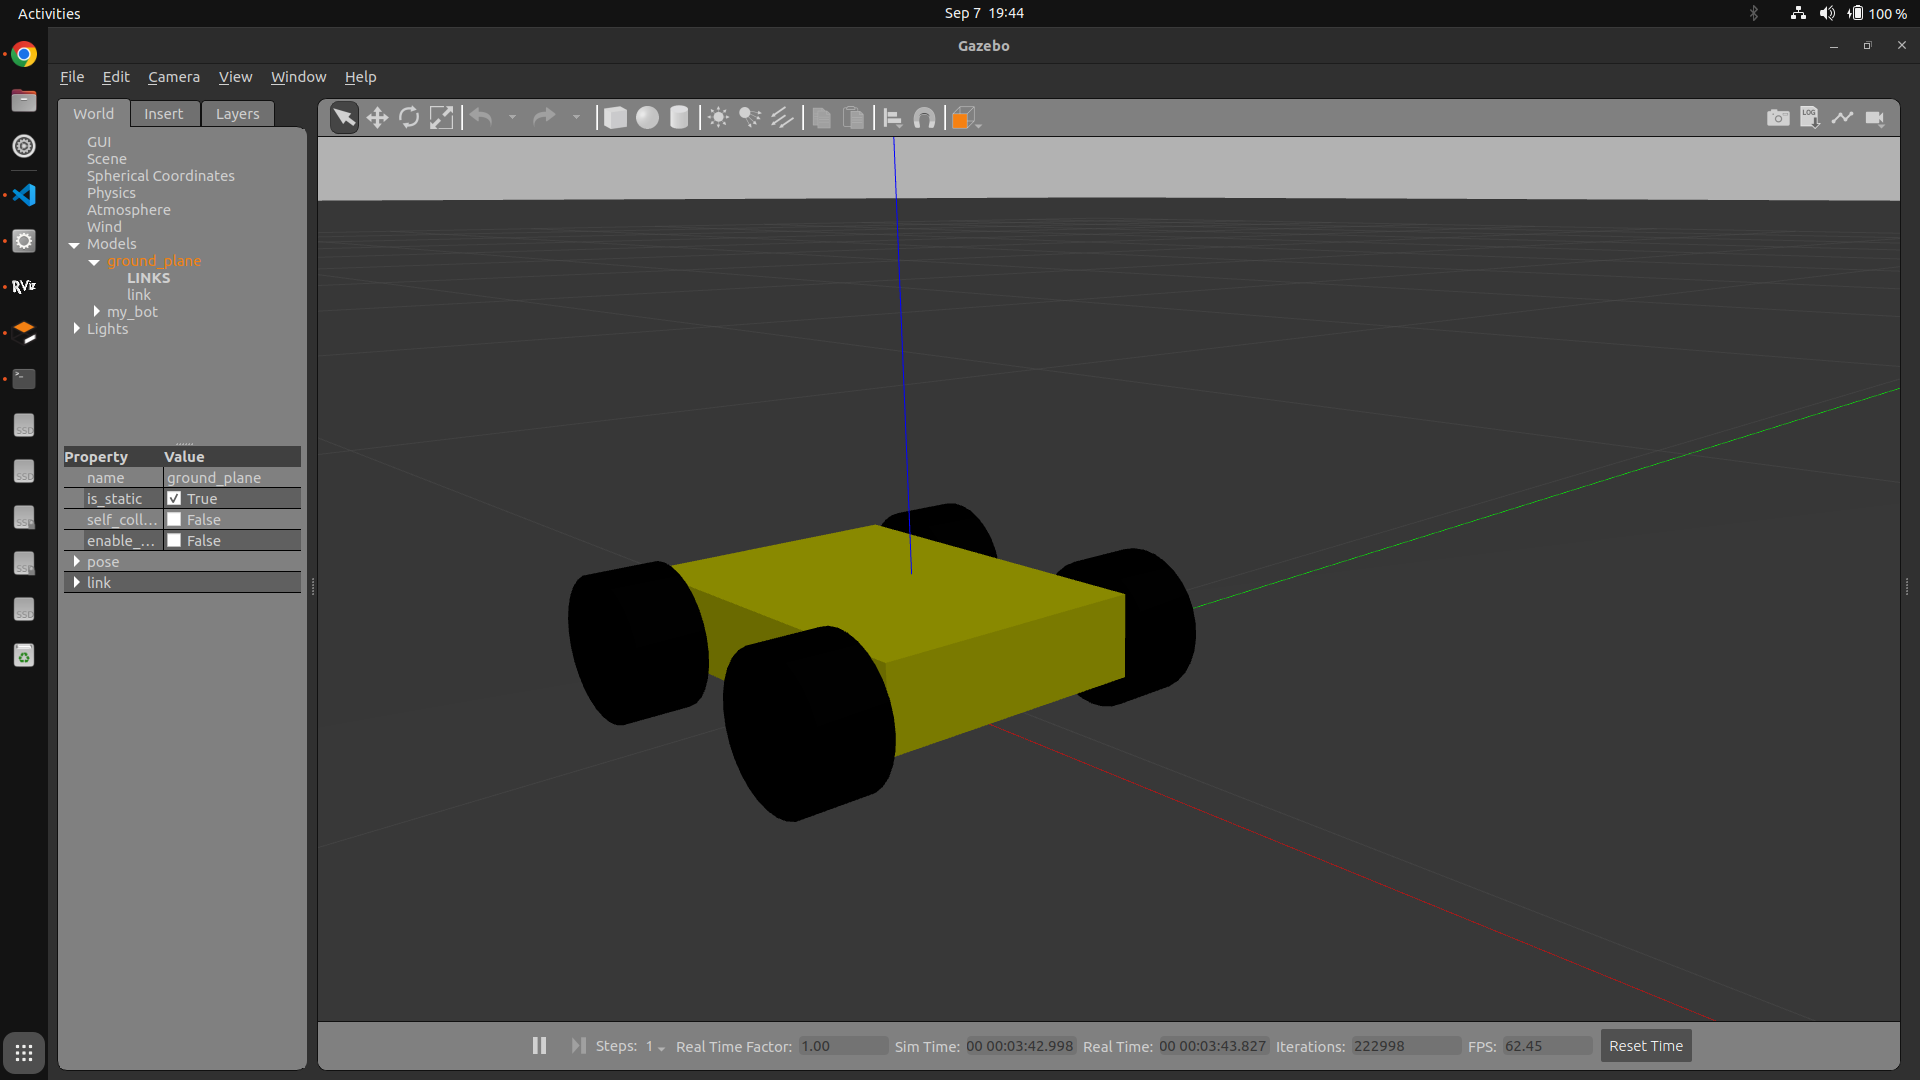Insert a sphere shape from toolbar

[x=647, y=118]
